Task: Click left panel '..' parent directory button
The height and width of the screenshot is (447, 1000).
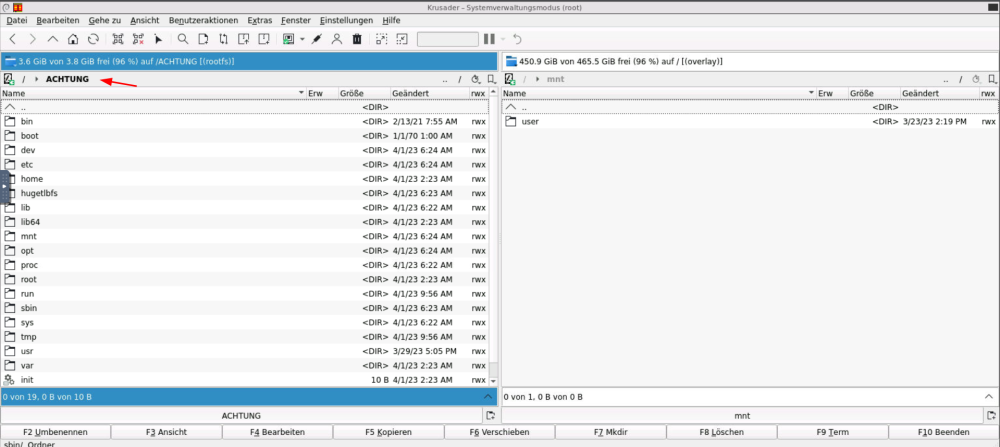Action: coord(445,80)
